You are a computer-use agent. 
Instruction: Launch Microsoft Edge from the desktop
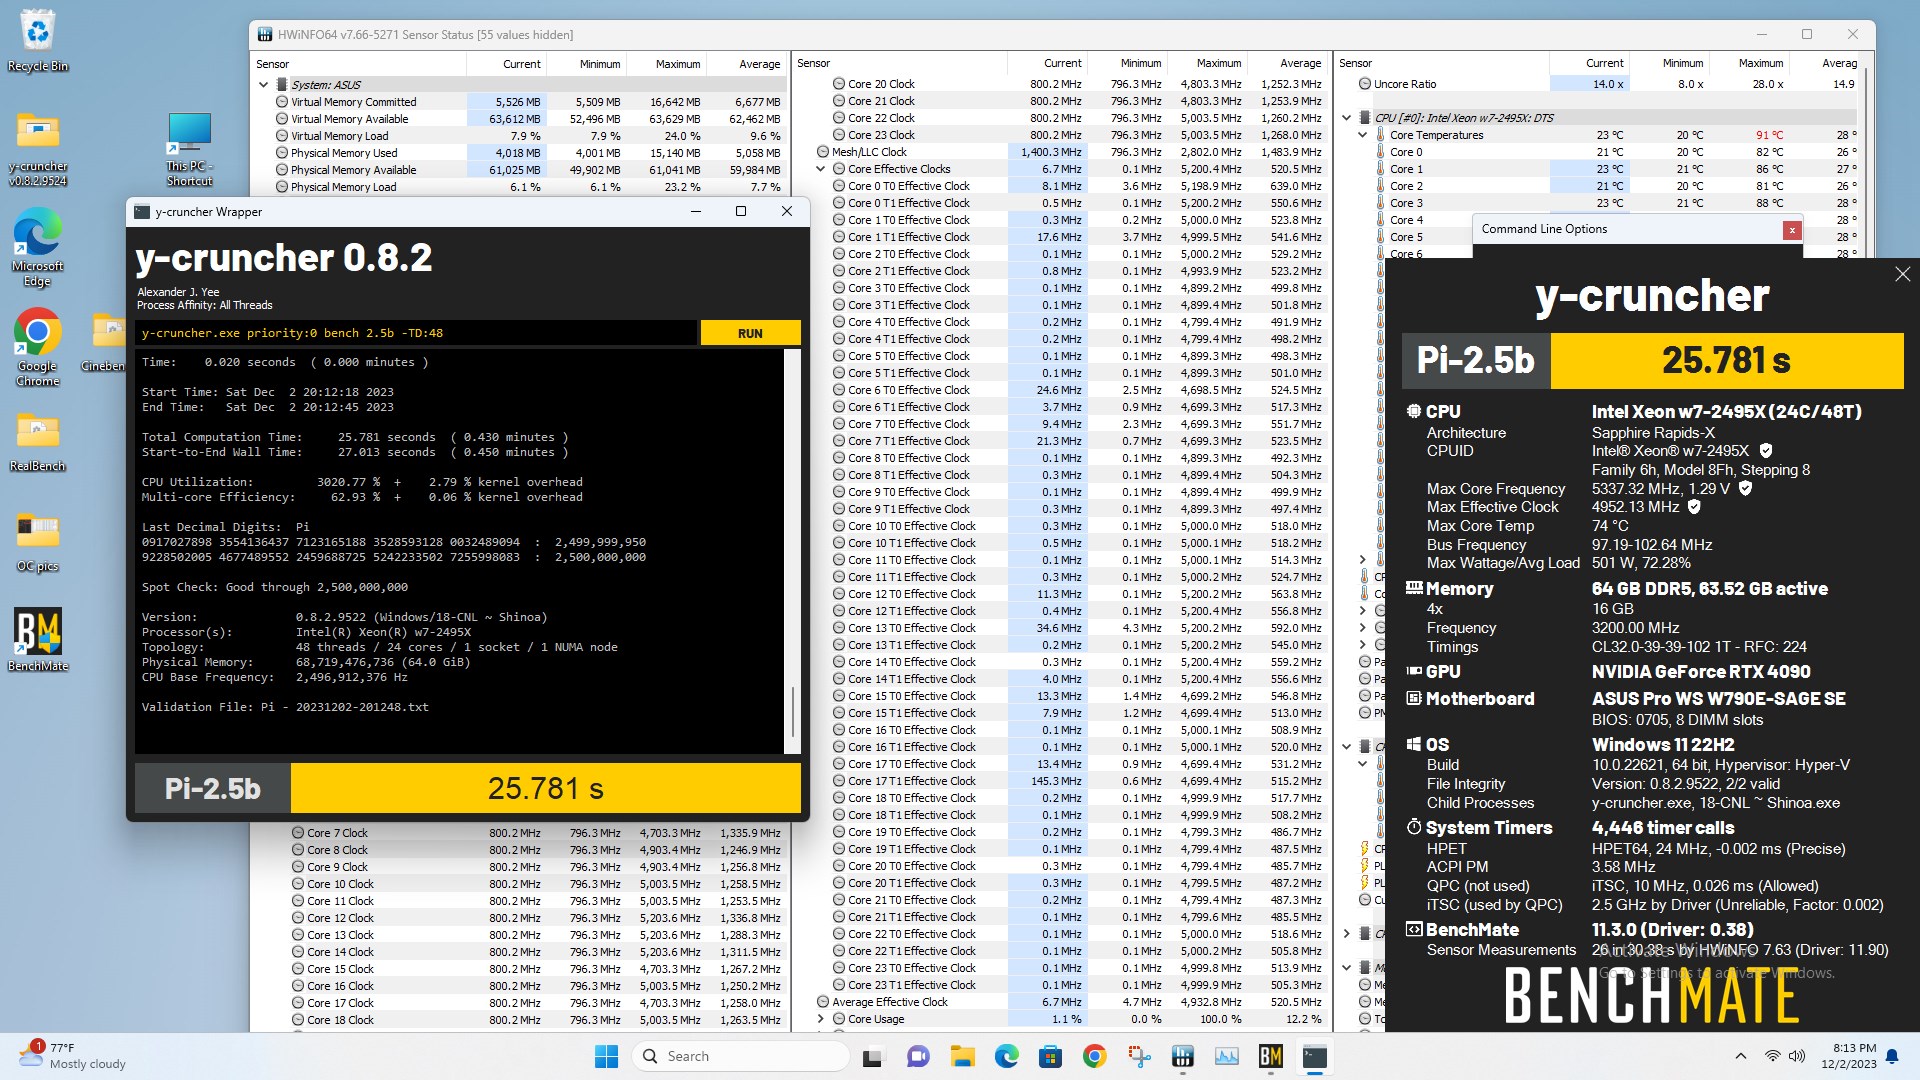coord(38,248)
